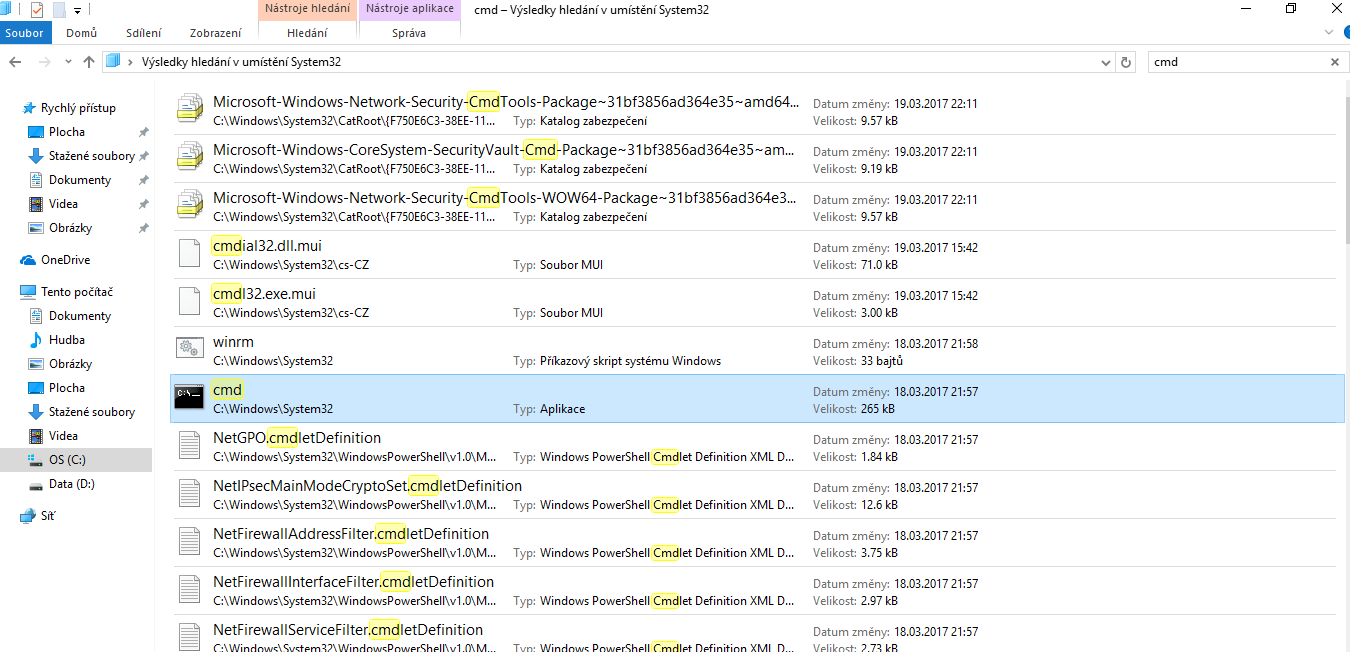1350x652 pixels.
Task: Switch to the Domů tab
Action: coord(82,33)
